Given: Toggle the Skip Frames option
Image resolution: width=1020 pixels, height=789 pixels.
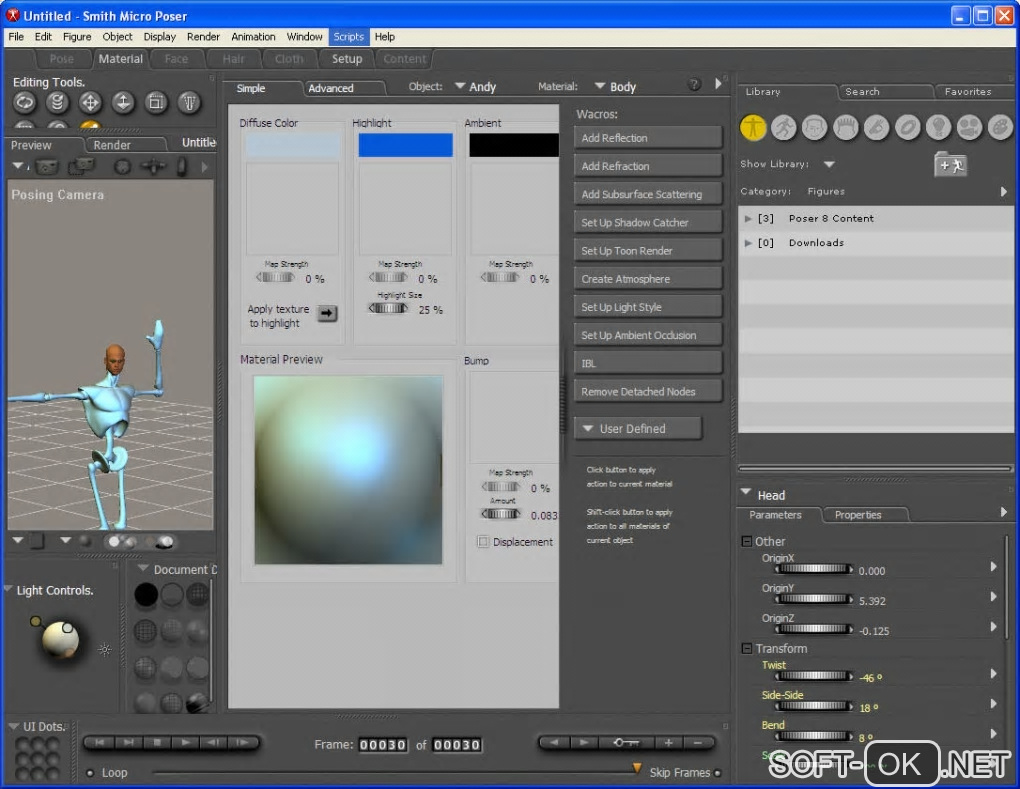Looking at the screenshot, I should [x=717, y=773].
